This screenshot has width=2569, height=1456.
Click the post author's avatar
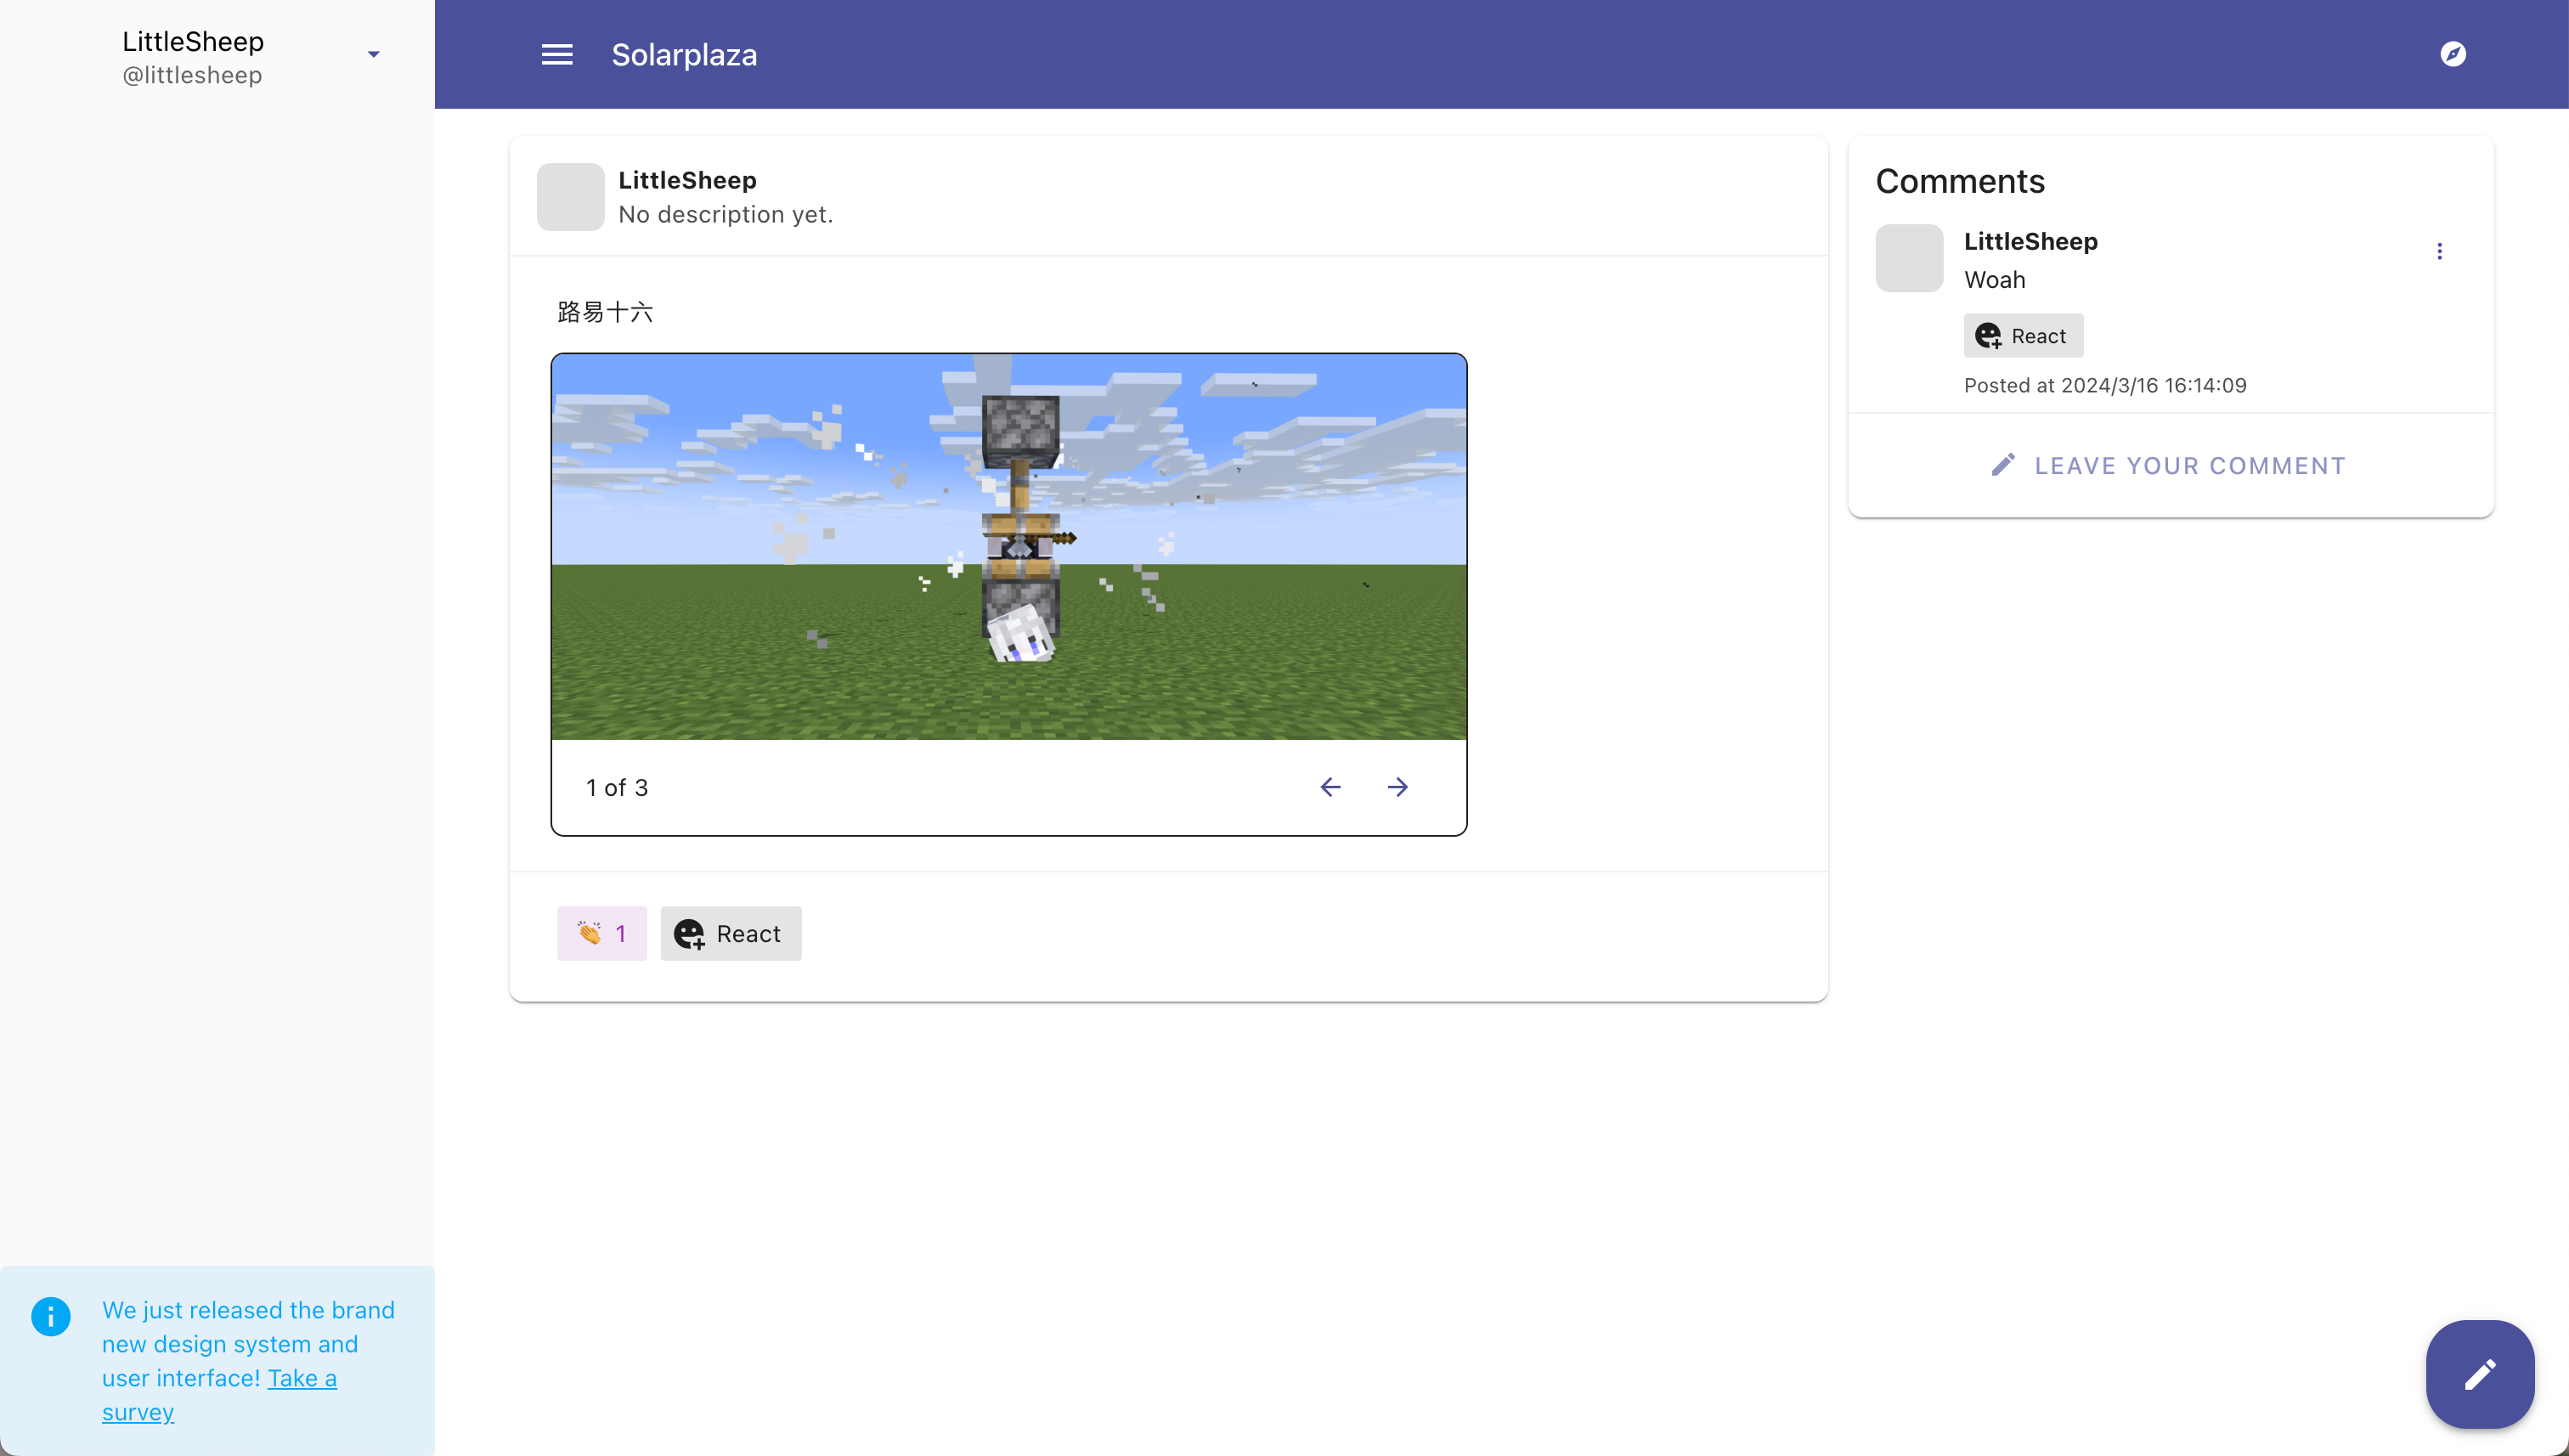point(570,197)
